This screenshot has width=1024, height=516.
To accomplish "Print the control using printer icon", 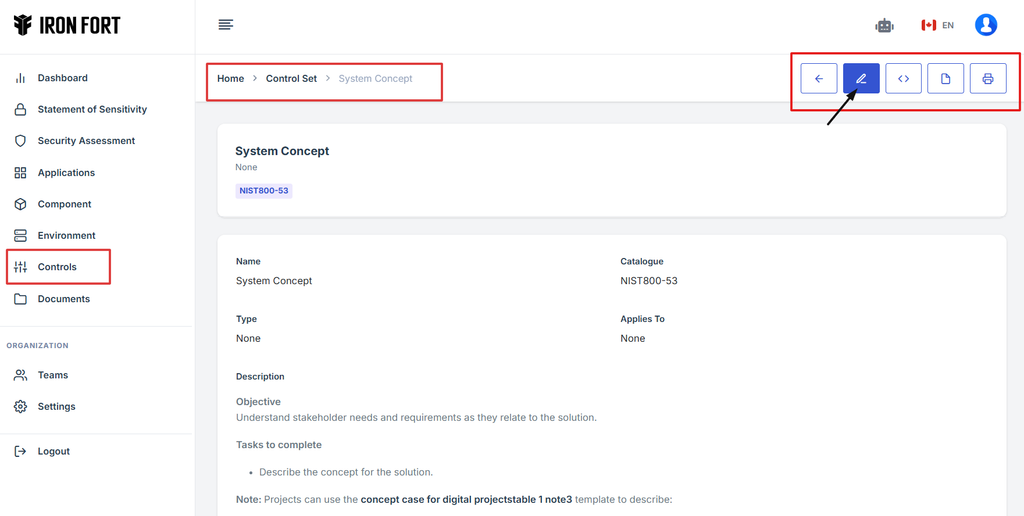I will [x=987, y=79].
